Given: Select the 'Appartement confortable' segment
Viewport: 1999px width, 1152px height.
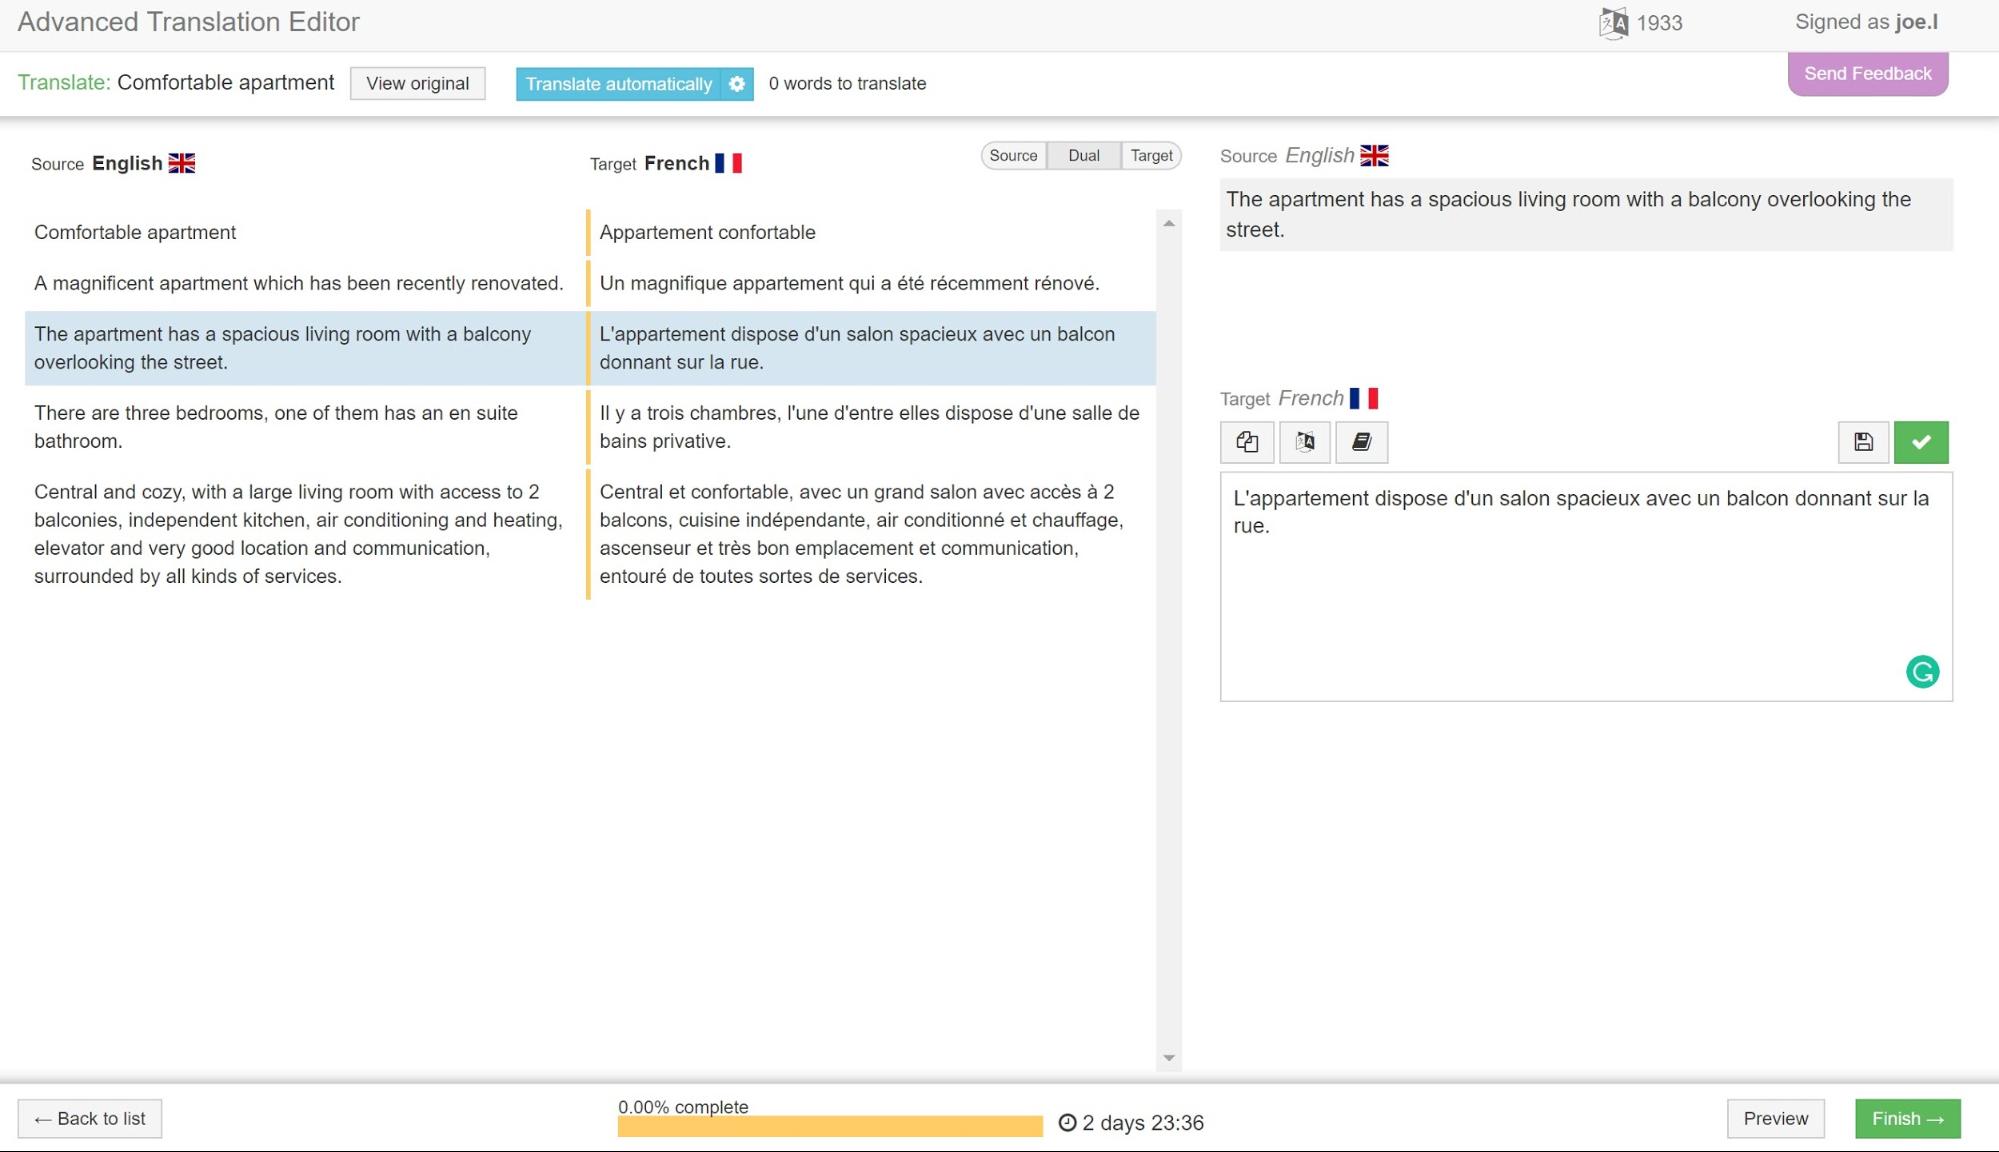Looking at the screenshot, I should coord(707,232).
